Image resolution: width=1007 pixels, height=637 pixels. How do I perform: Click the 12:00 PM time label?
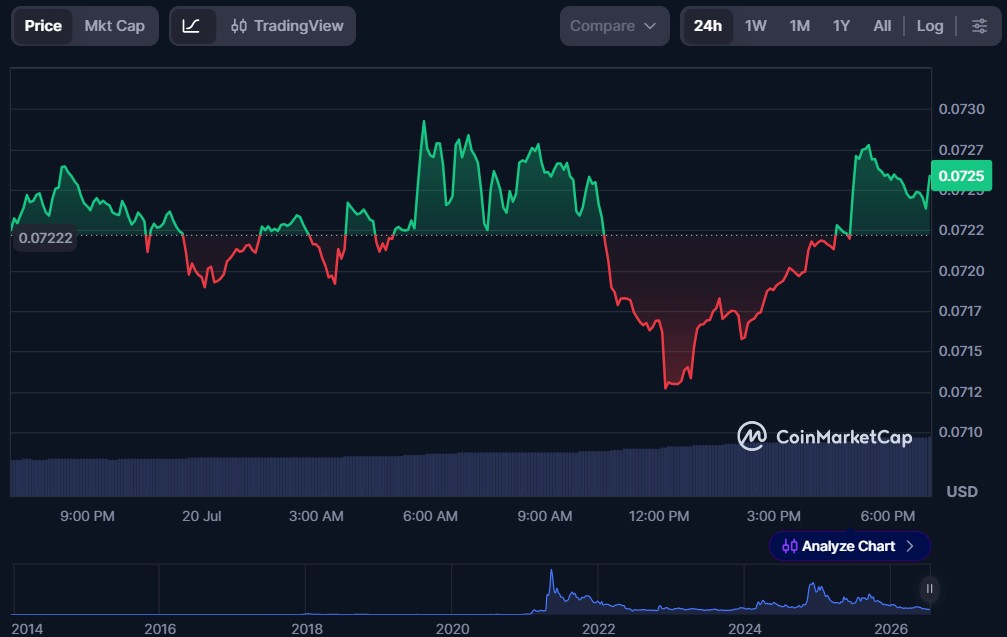coord(659,516)
